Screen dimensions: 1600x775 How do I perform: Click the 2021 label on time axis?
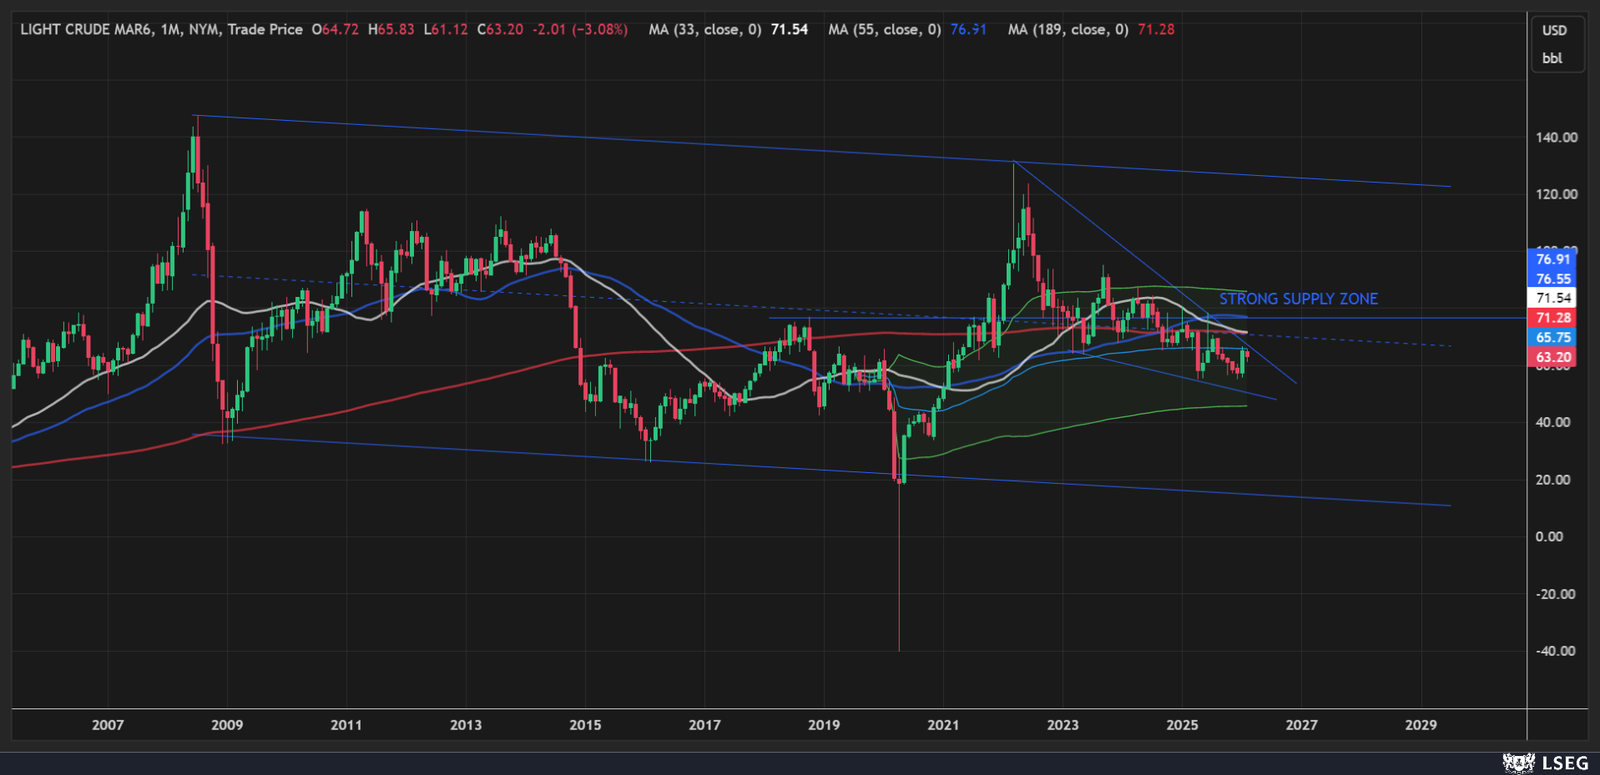[943, 725]
